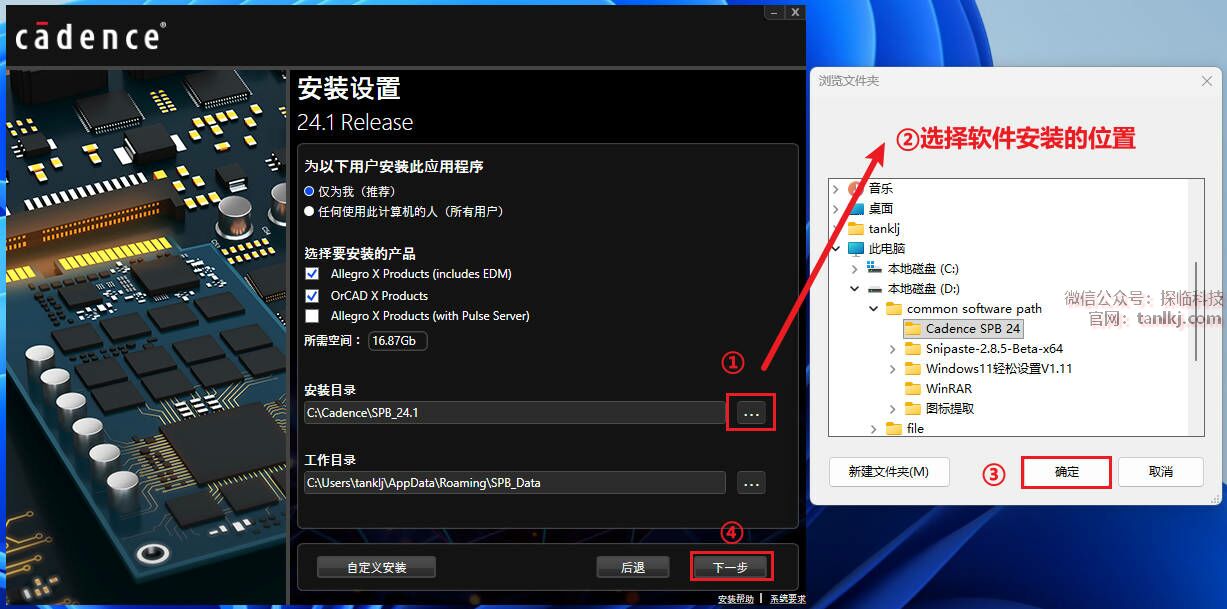Viewport: 1227px width, 609px height.
Task: Expand 本地磁盘 (C:) node
Action: [855, 268]
